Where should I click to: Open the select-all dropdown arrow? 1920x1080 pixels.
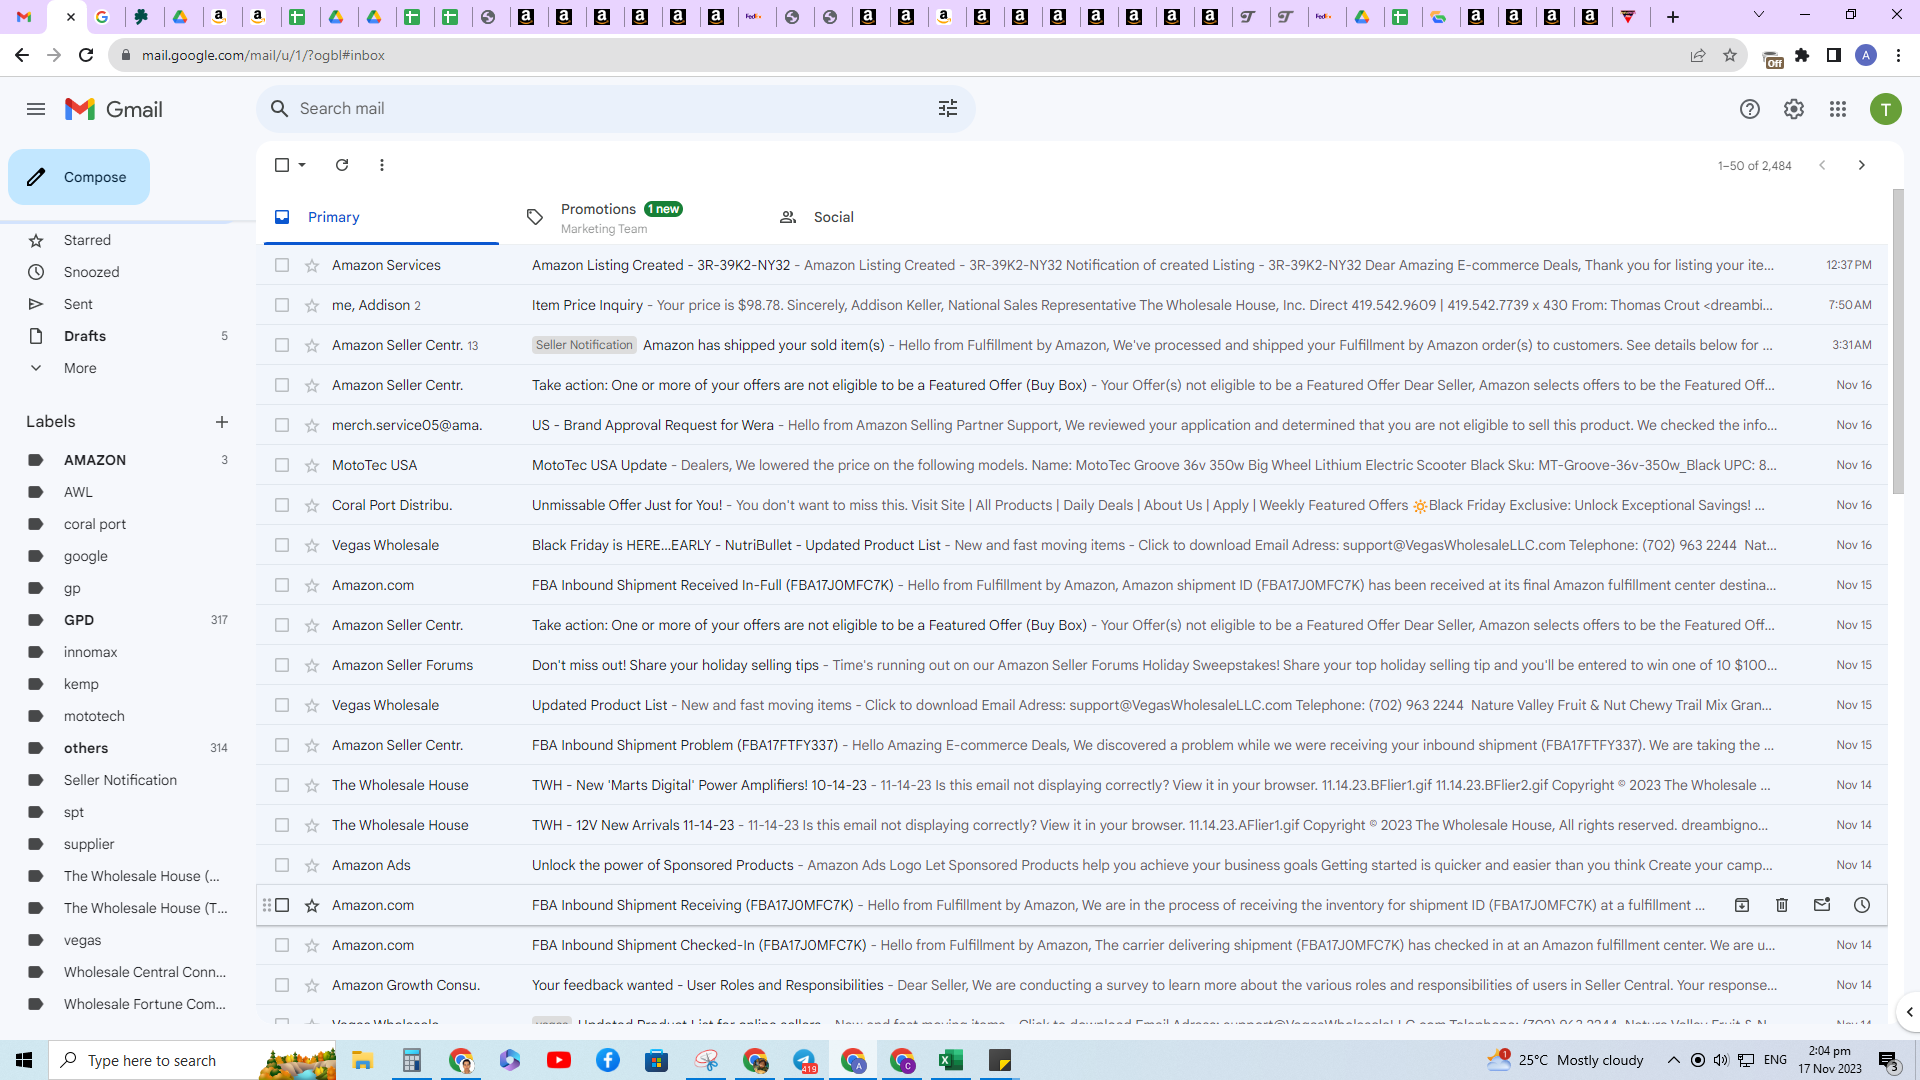tap(302, 165)
